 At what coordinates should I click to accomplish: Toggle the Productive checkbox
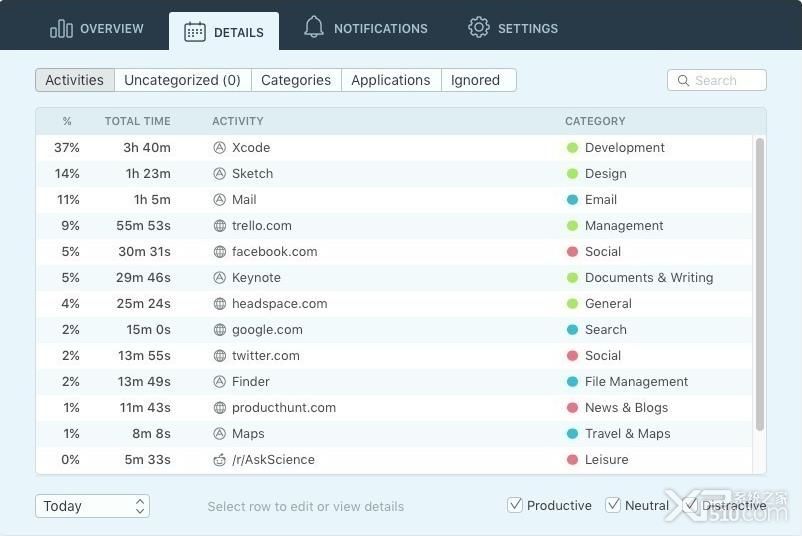coord(515,505)
